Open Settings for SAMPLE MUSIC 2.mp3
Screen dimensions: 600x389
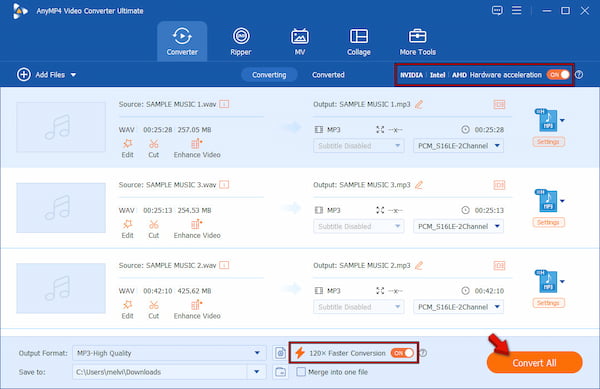point(548,303)
